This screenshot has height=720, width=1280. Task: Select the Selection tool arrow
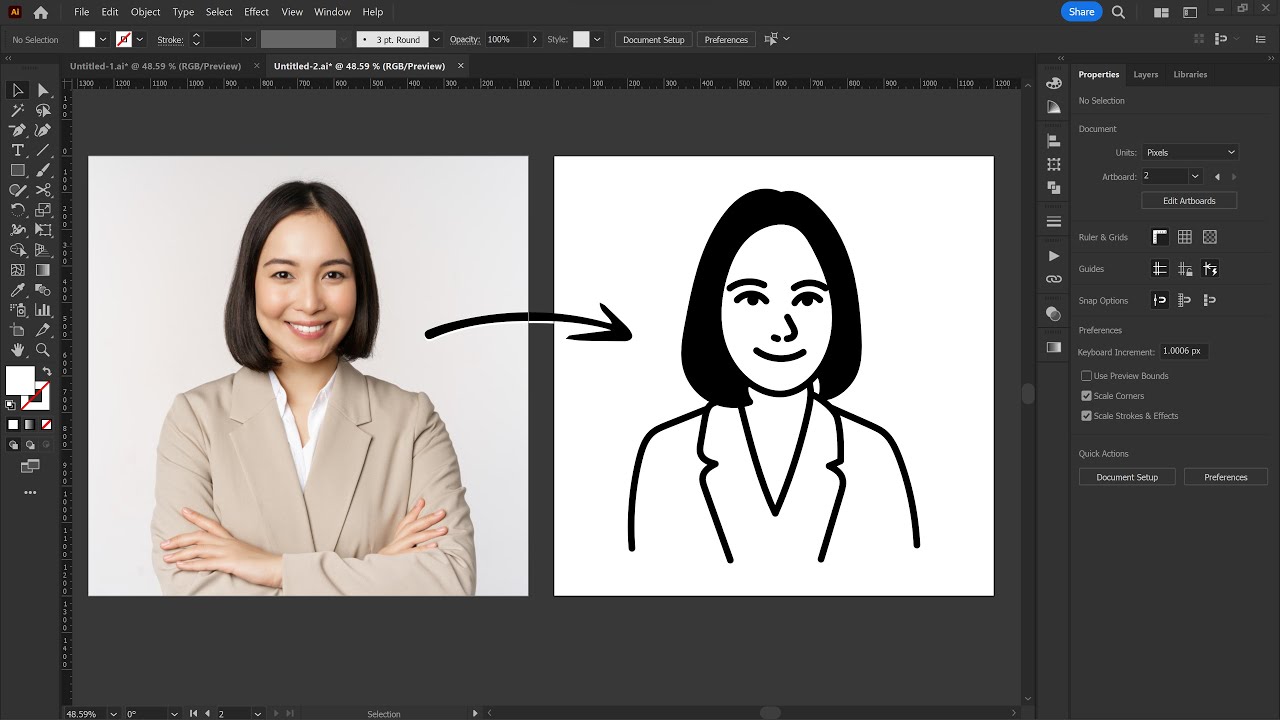(17, 90)
